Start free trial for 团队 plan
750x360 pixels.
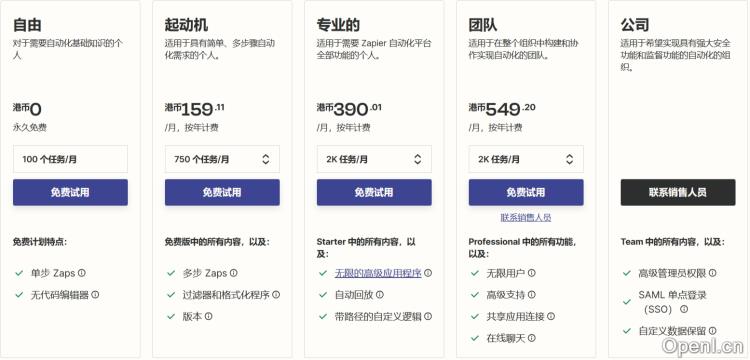pyautogui.click(x=526, y=192)
